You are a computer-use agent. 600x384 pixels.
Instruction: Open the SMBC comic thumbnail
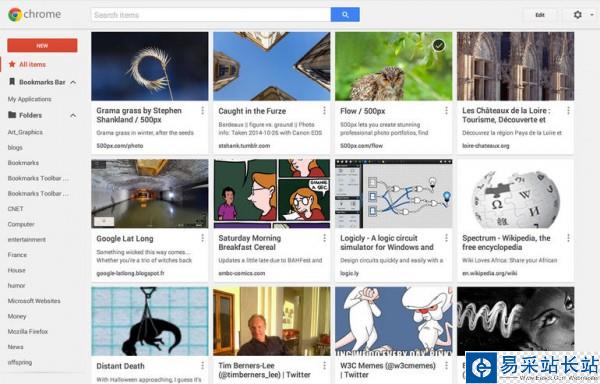(x=272, y=194)
